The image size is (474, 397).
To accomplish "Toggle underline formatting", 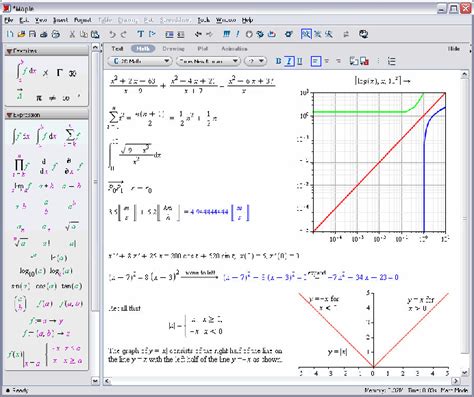I will [300, 61].
